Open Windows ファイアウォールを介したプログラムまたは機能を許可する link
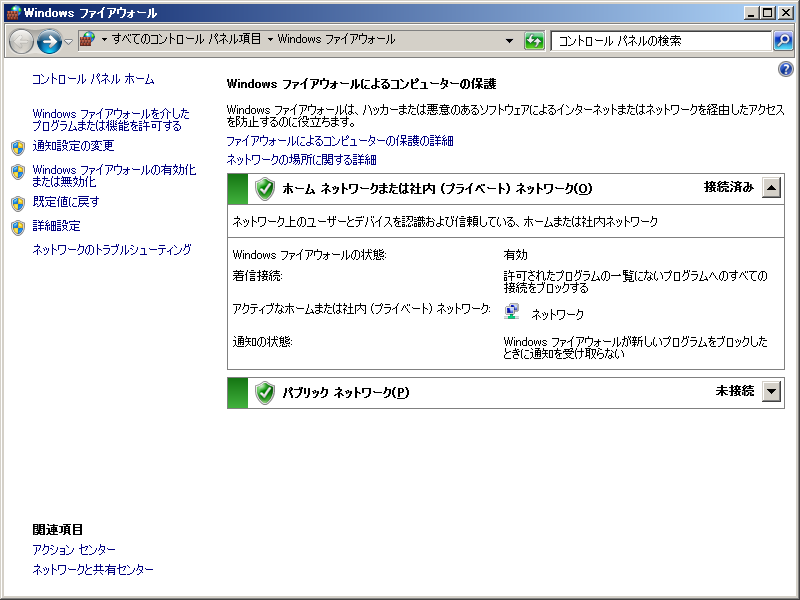The width and height of the screenshot is (800, 600). 111,119
